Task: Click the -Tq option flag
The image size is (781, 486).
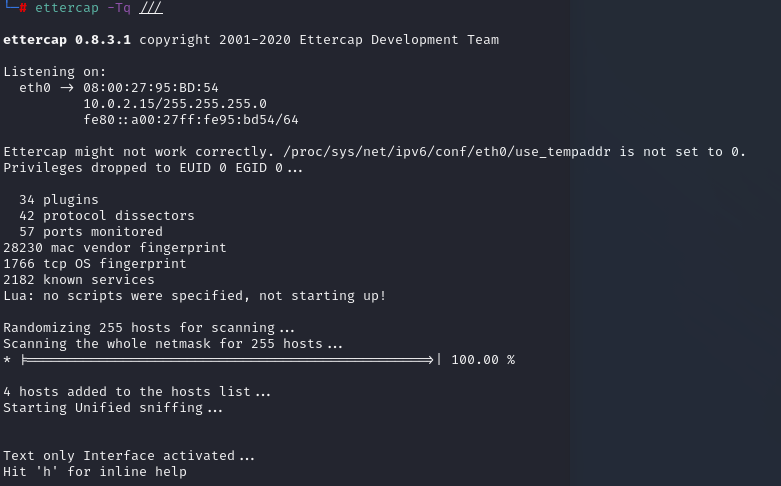Action: (119, 7)
